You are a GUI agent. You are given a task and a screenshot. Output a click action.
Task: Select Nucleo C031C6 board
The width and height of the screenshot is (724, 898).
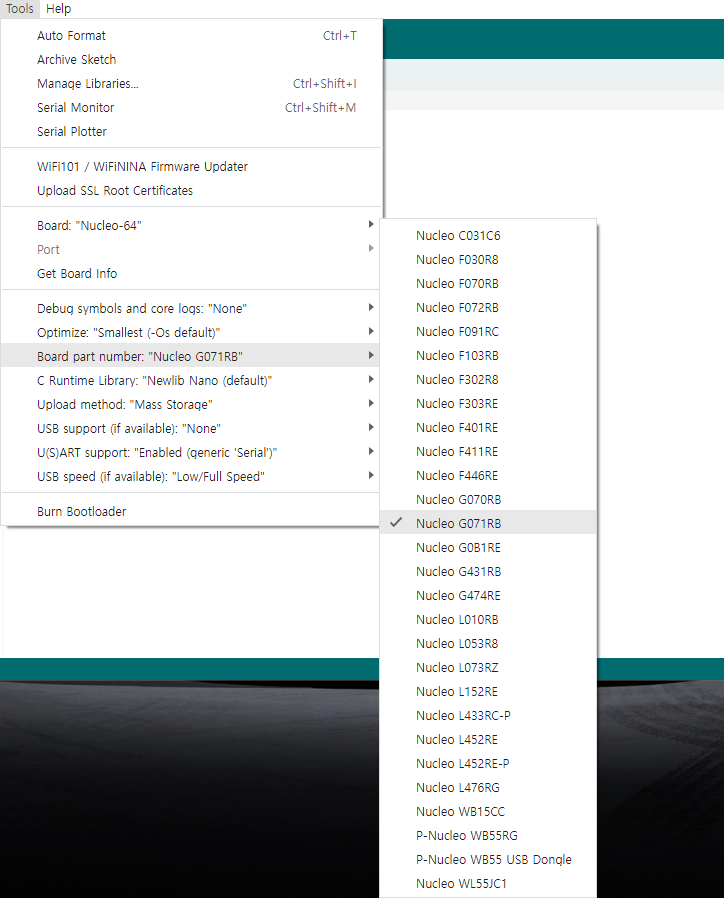coord(488,236)
